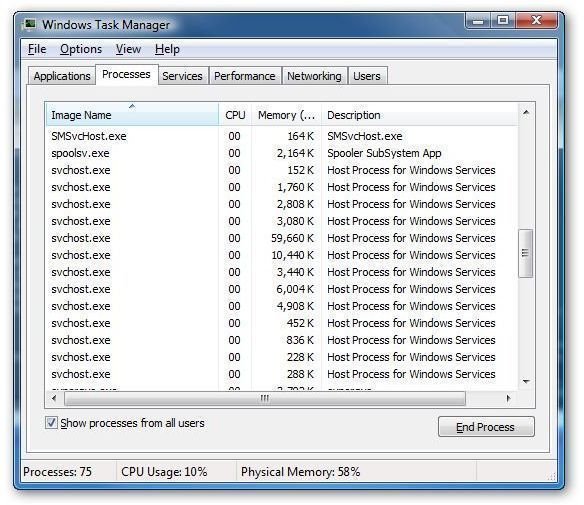Uncheck Show processes from all users
This screenshot has height=505, width=584.
51,423
